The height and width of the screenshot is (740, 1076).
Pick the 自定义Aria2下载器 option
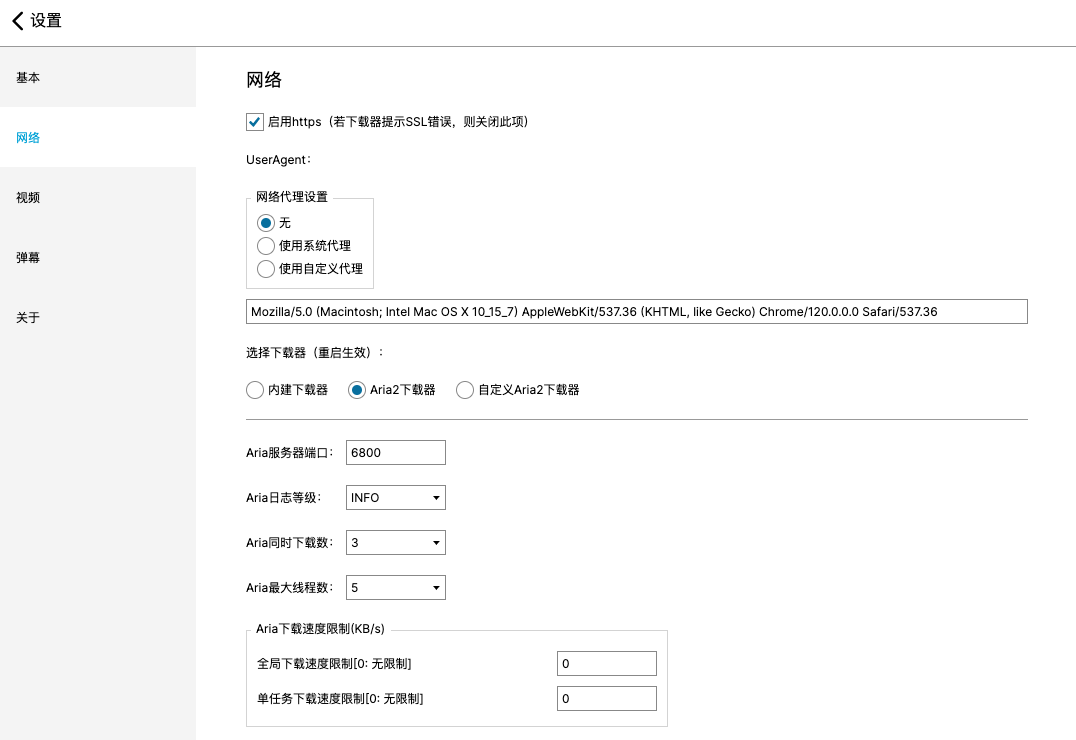click(x=465, y=390)
